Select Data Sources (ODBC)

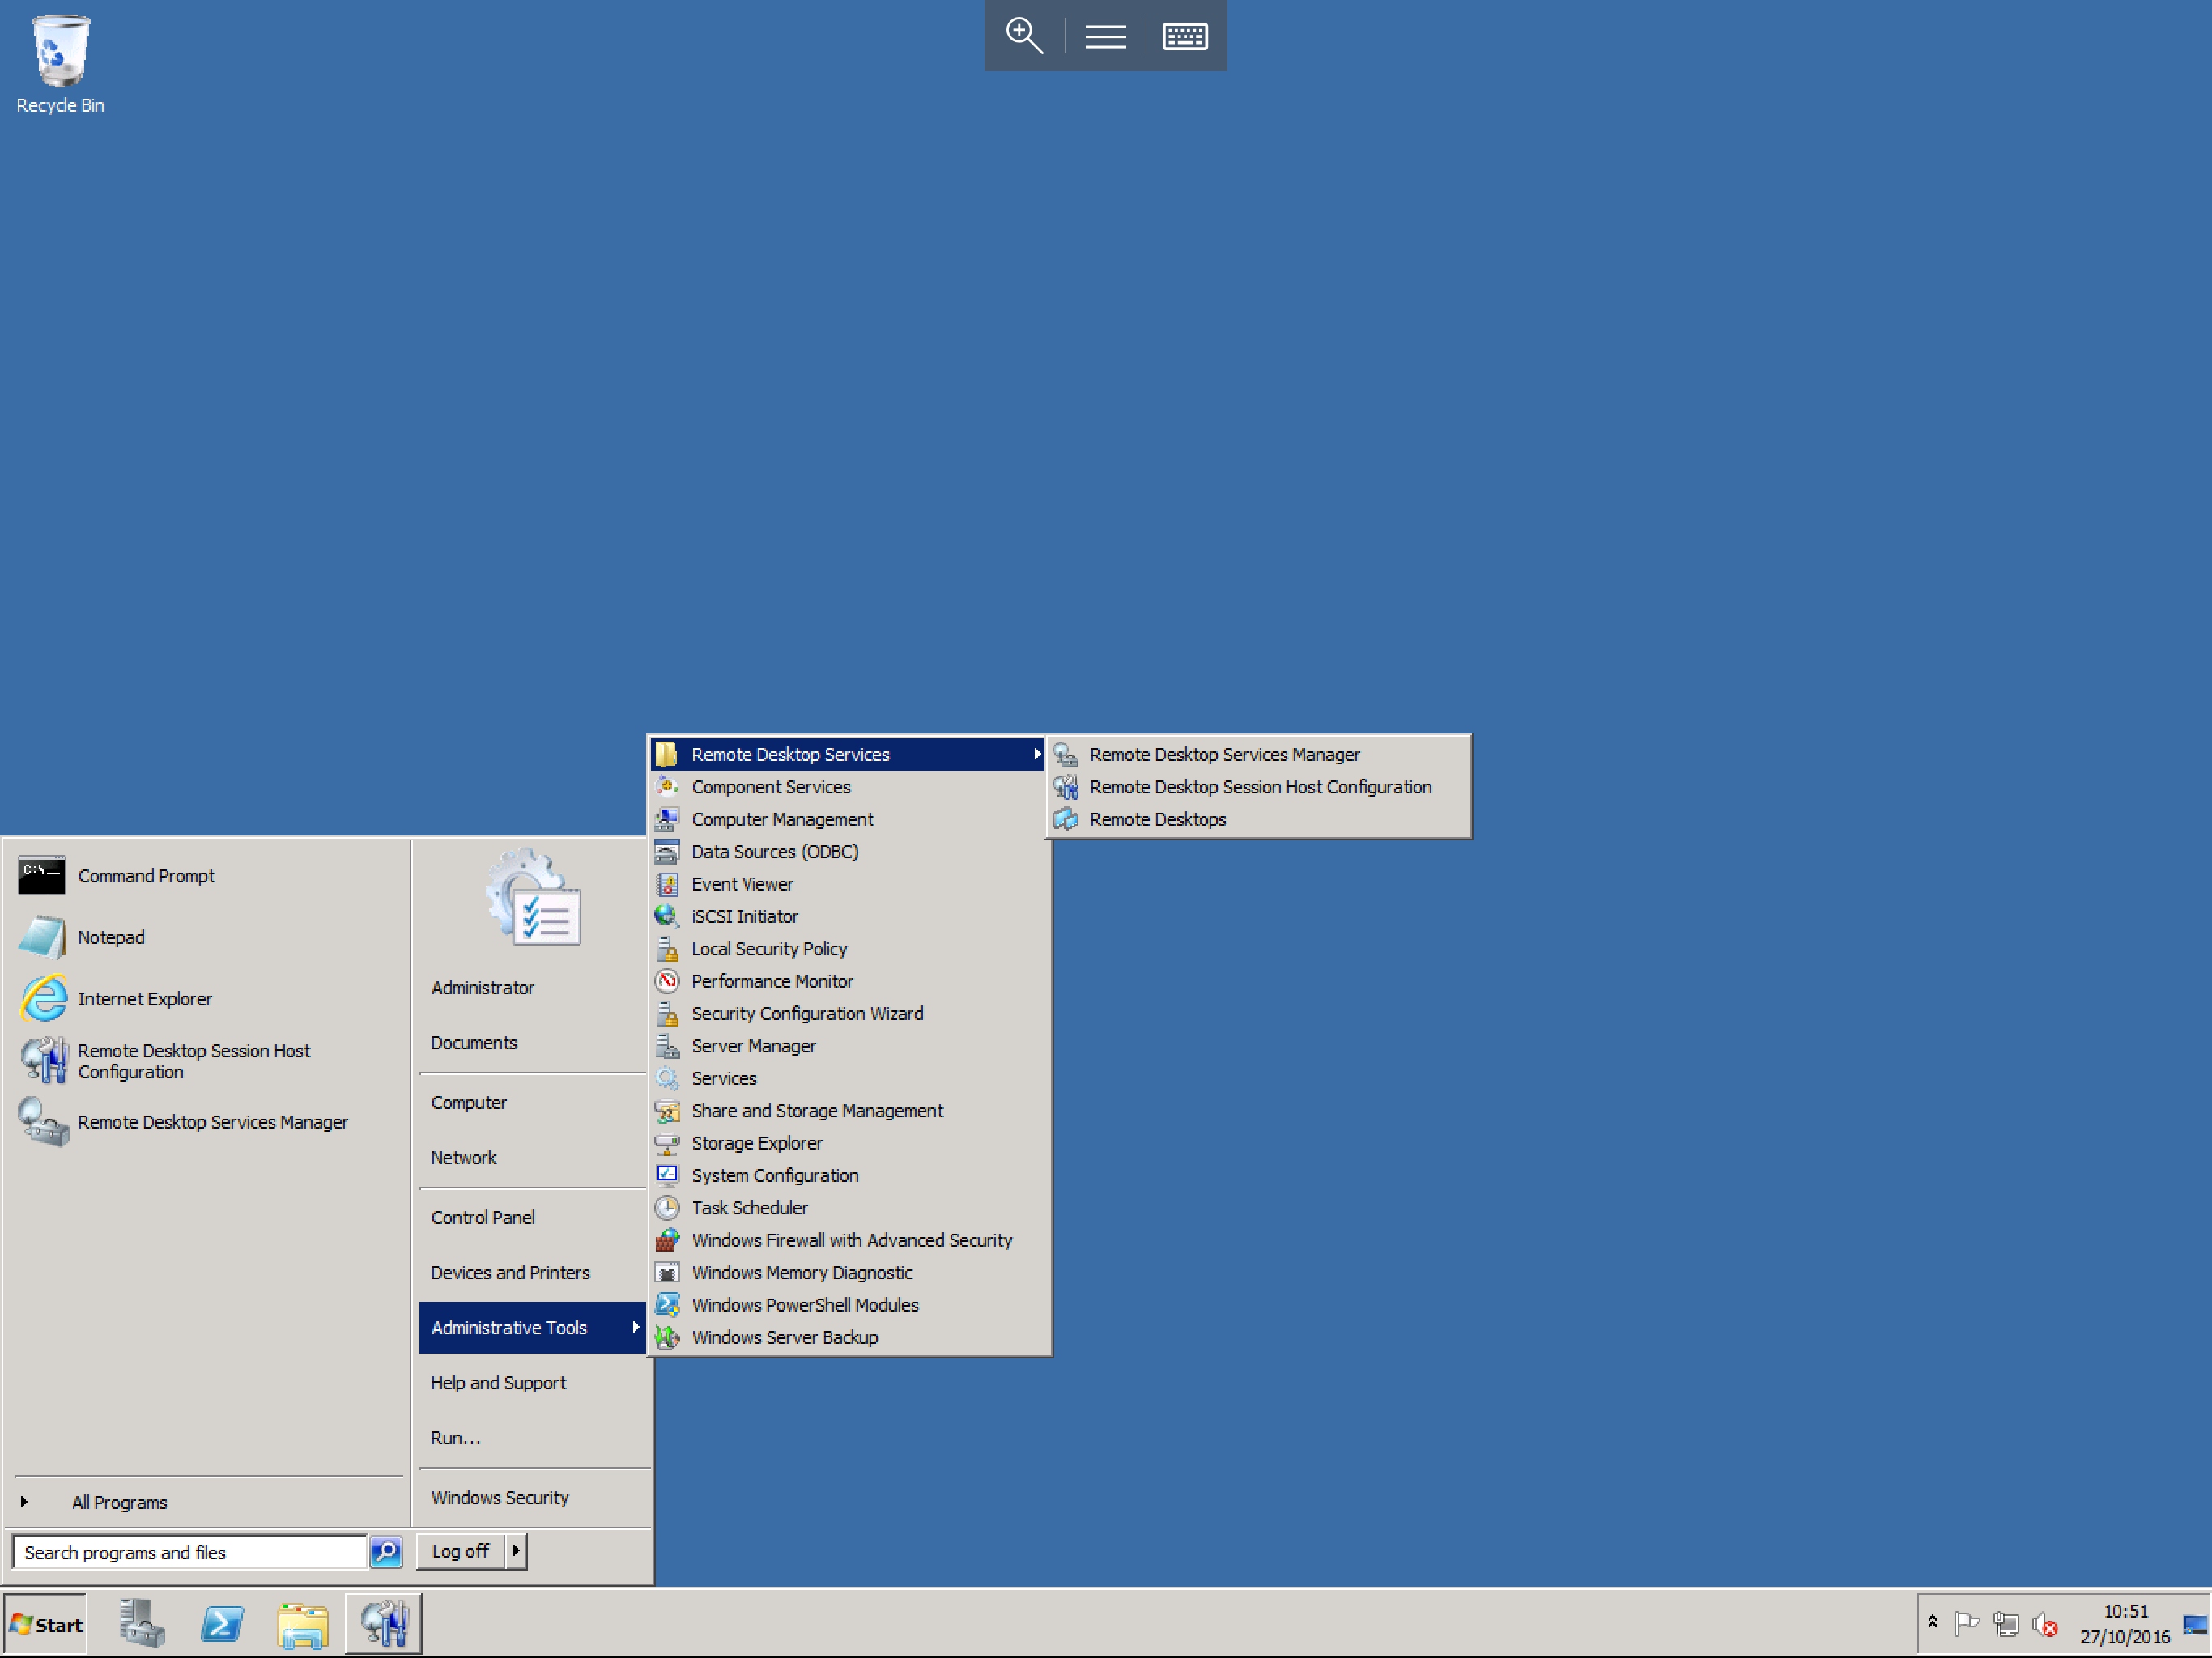pyautogui.click(x=849, y=851)
